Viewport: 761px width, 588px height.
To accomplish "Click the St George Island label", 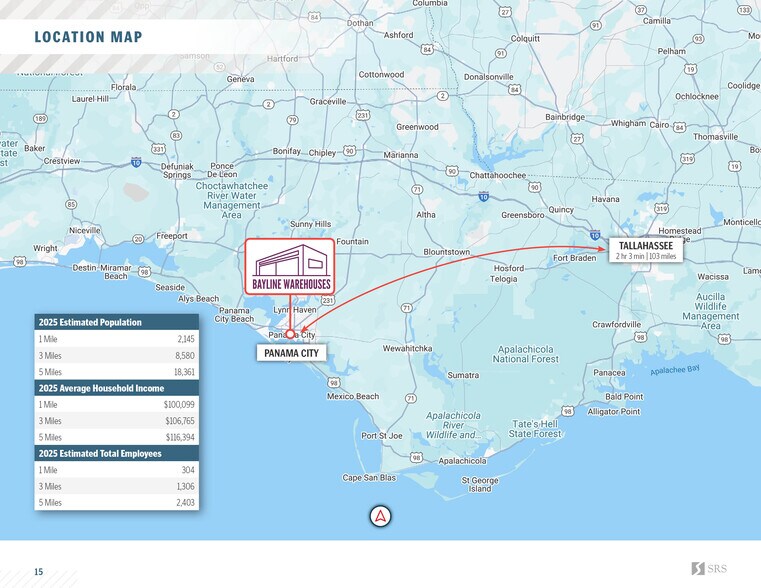I will 480,484.
